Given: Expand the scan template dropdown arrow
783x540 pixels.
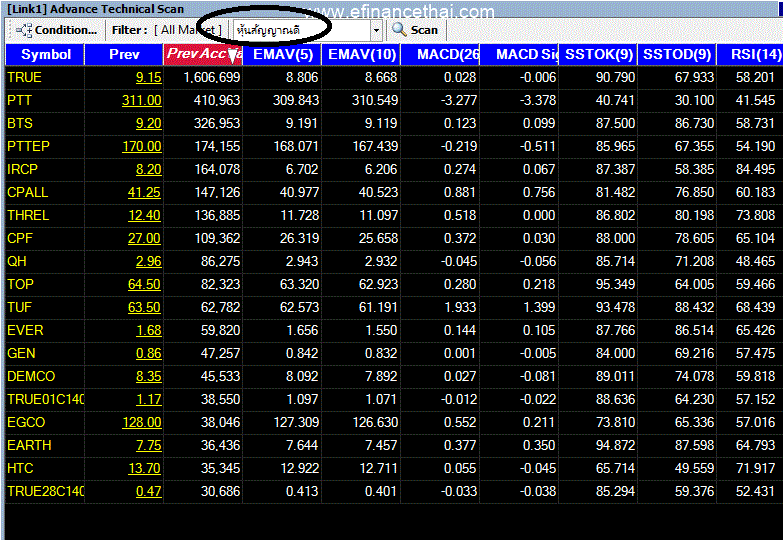Looking at the screenshot, I should pyautogui.click(x=376, y=30).
